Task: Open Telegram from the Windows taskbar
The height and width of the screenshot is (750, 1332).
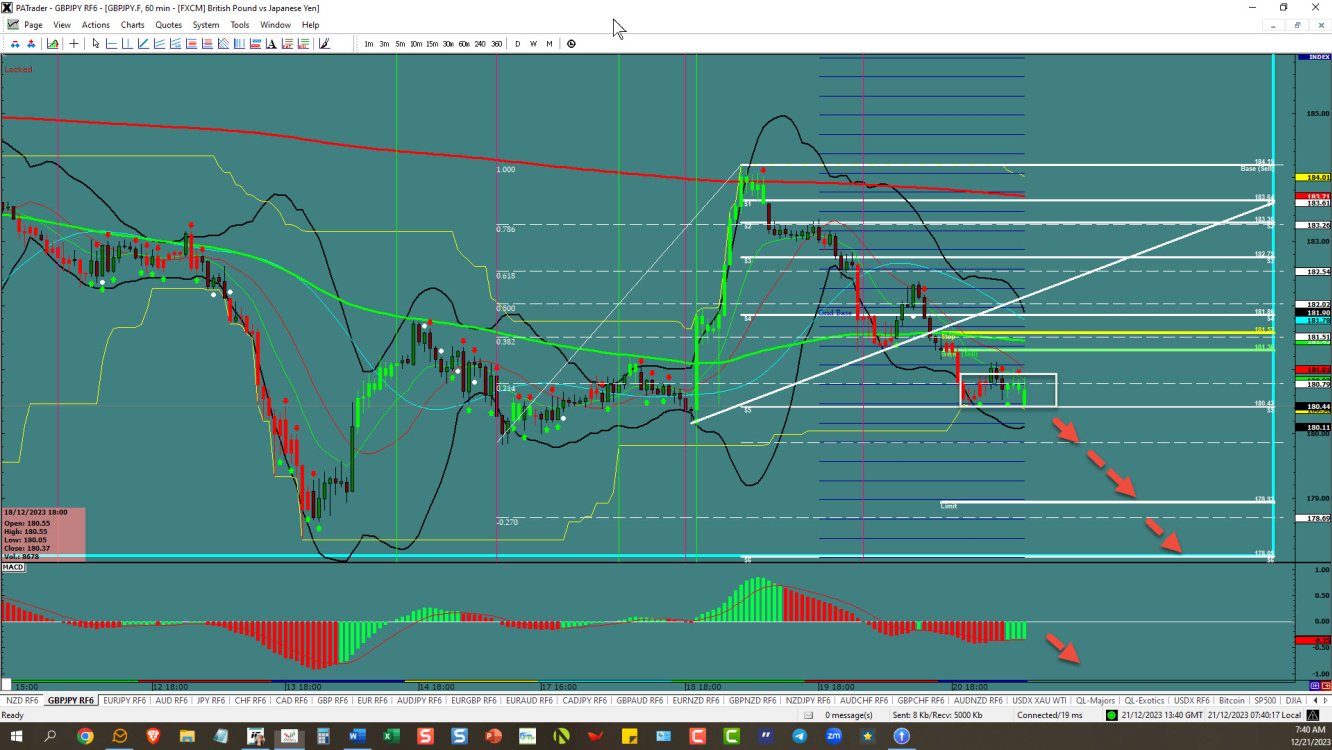Action: pyautogui.click(x=799, y=737)
